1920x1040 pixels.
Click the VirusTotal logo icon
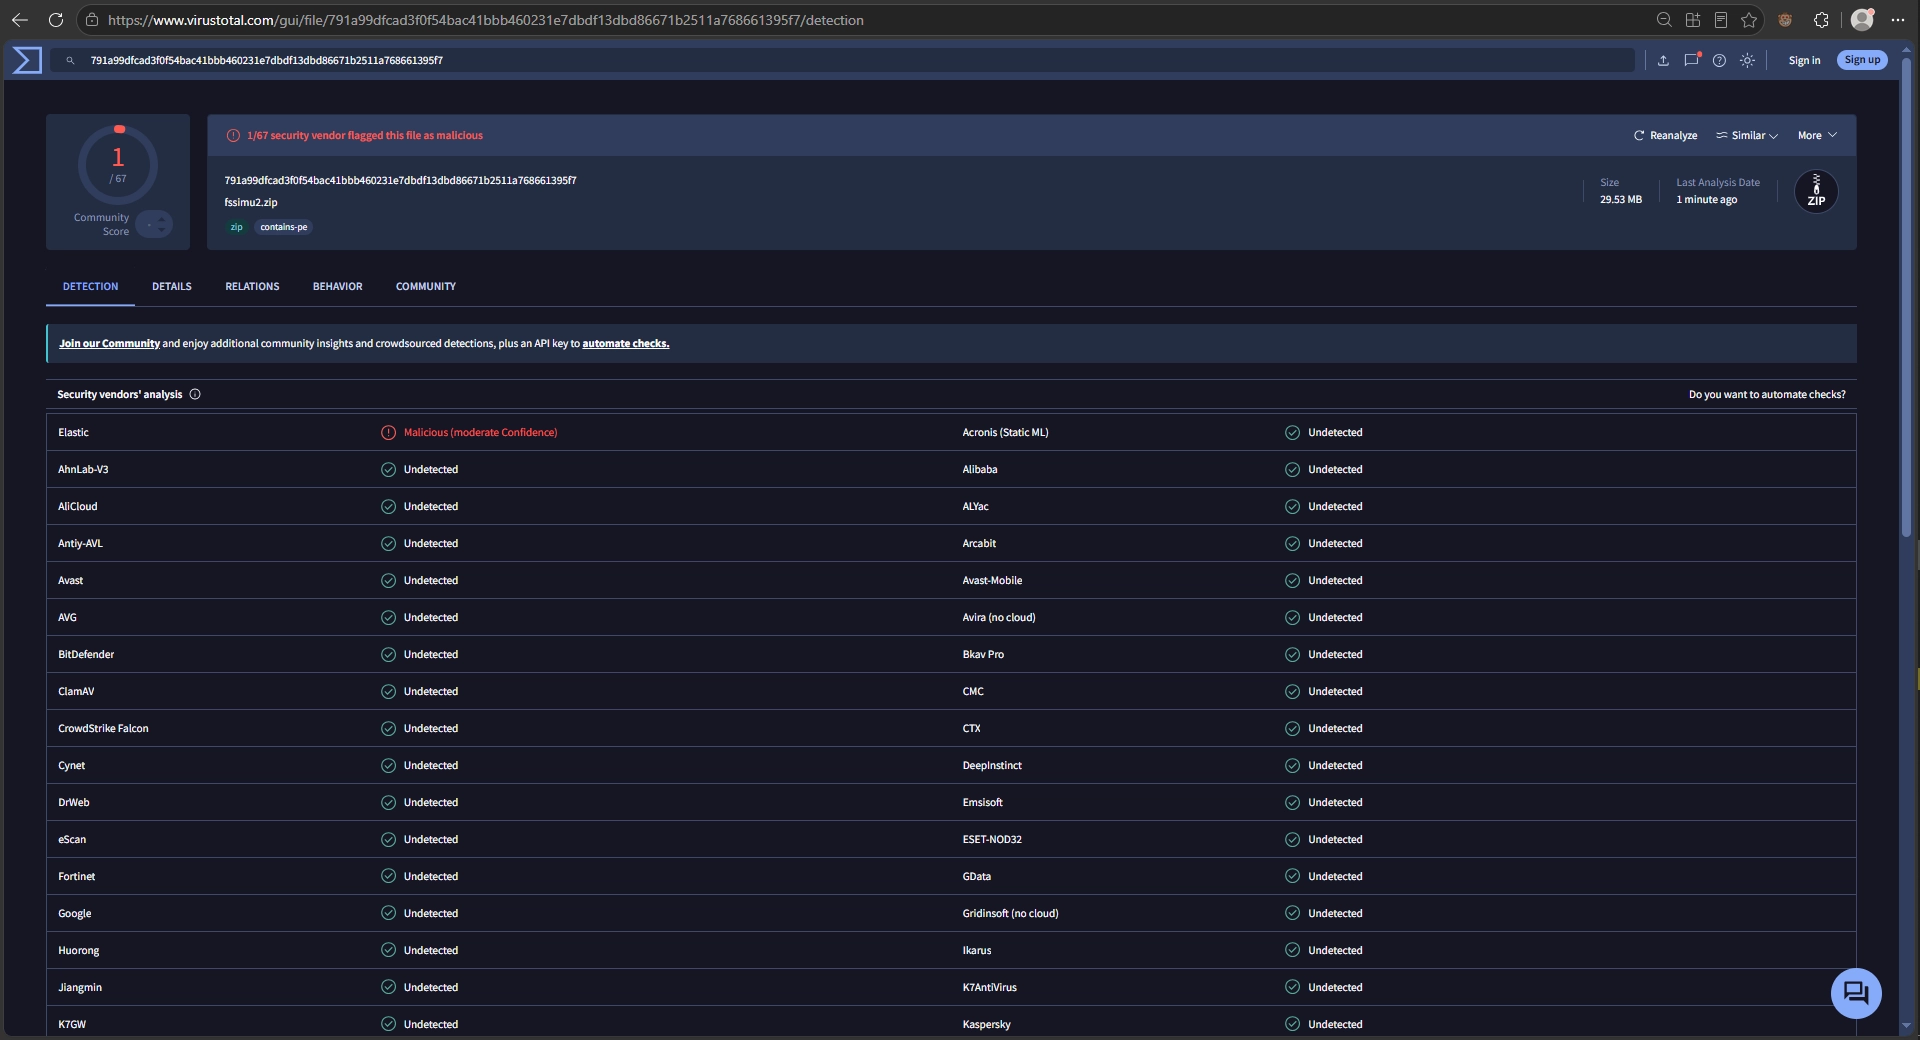27,60
